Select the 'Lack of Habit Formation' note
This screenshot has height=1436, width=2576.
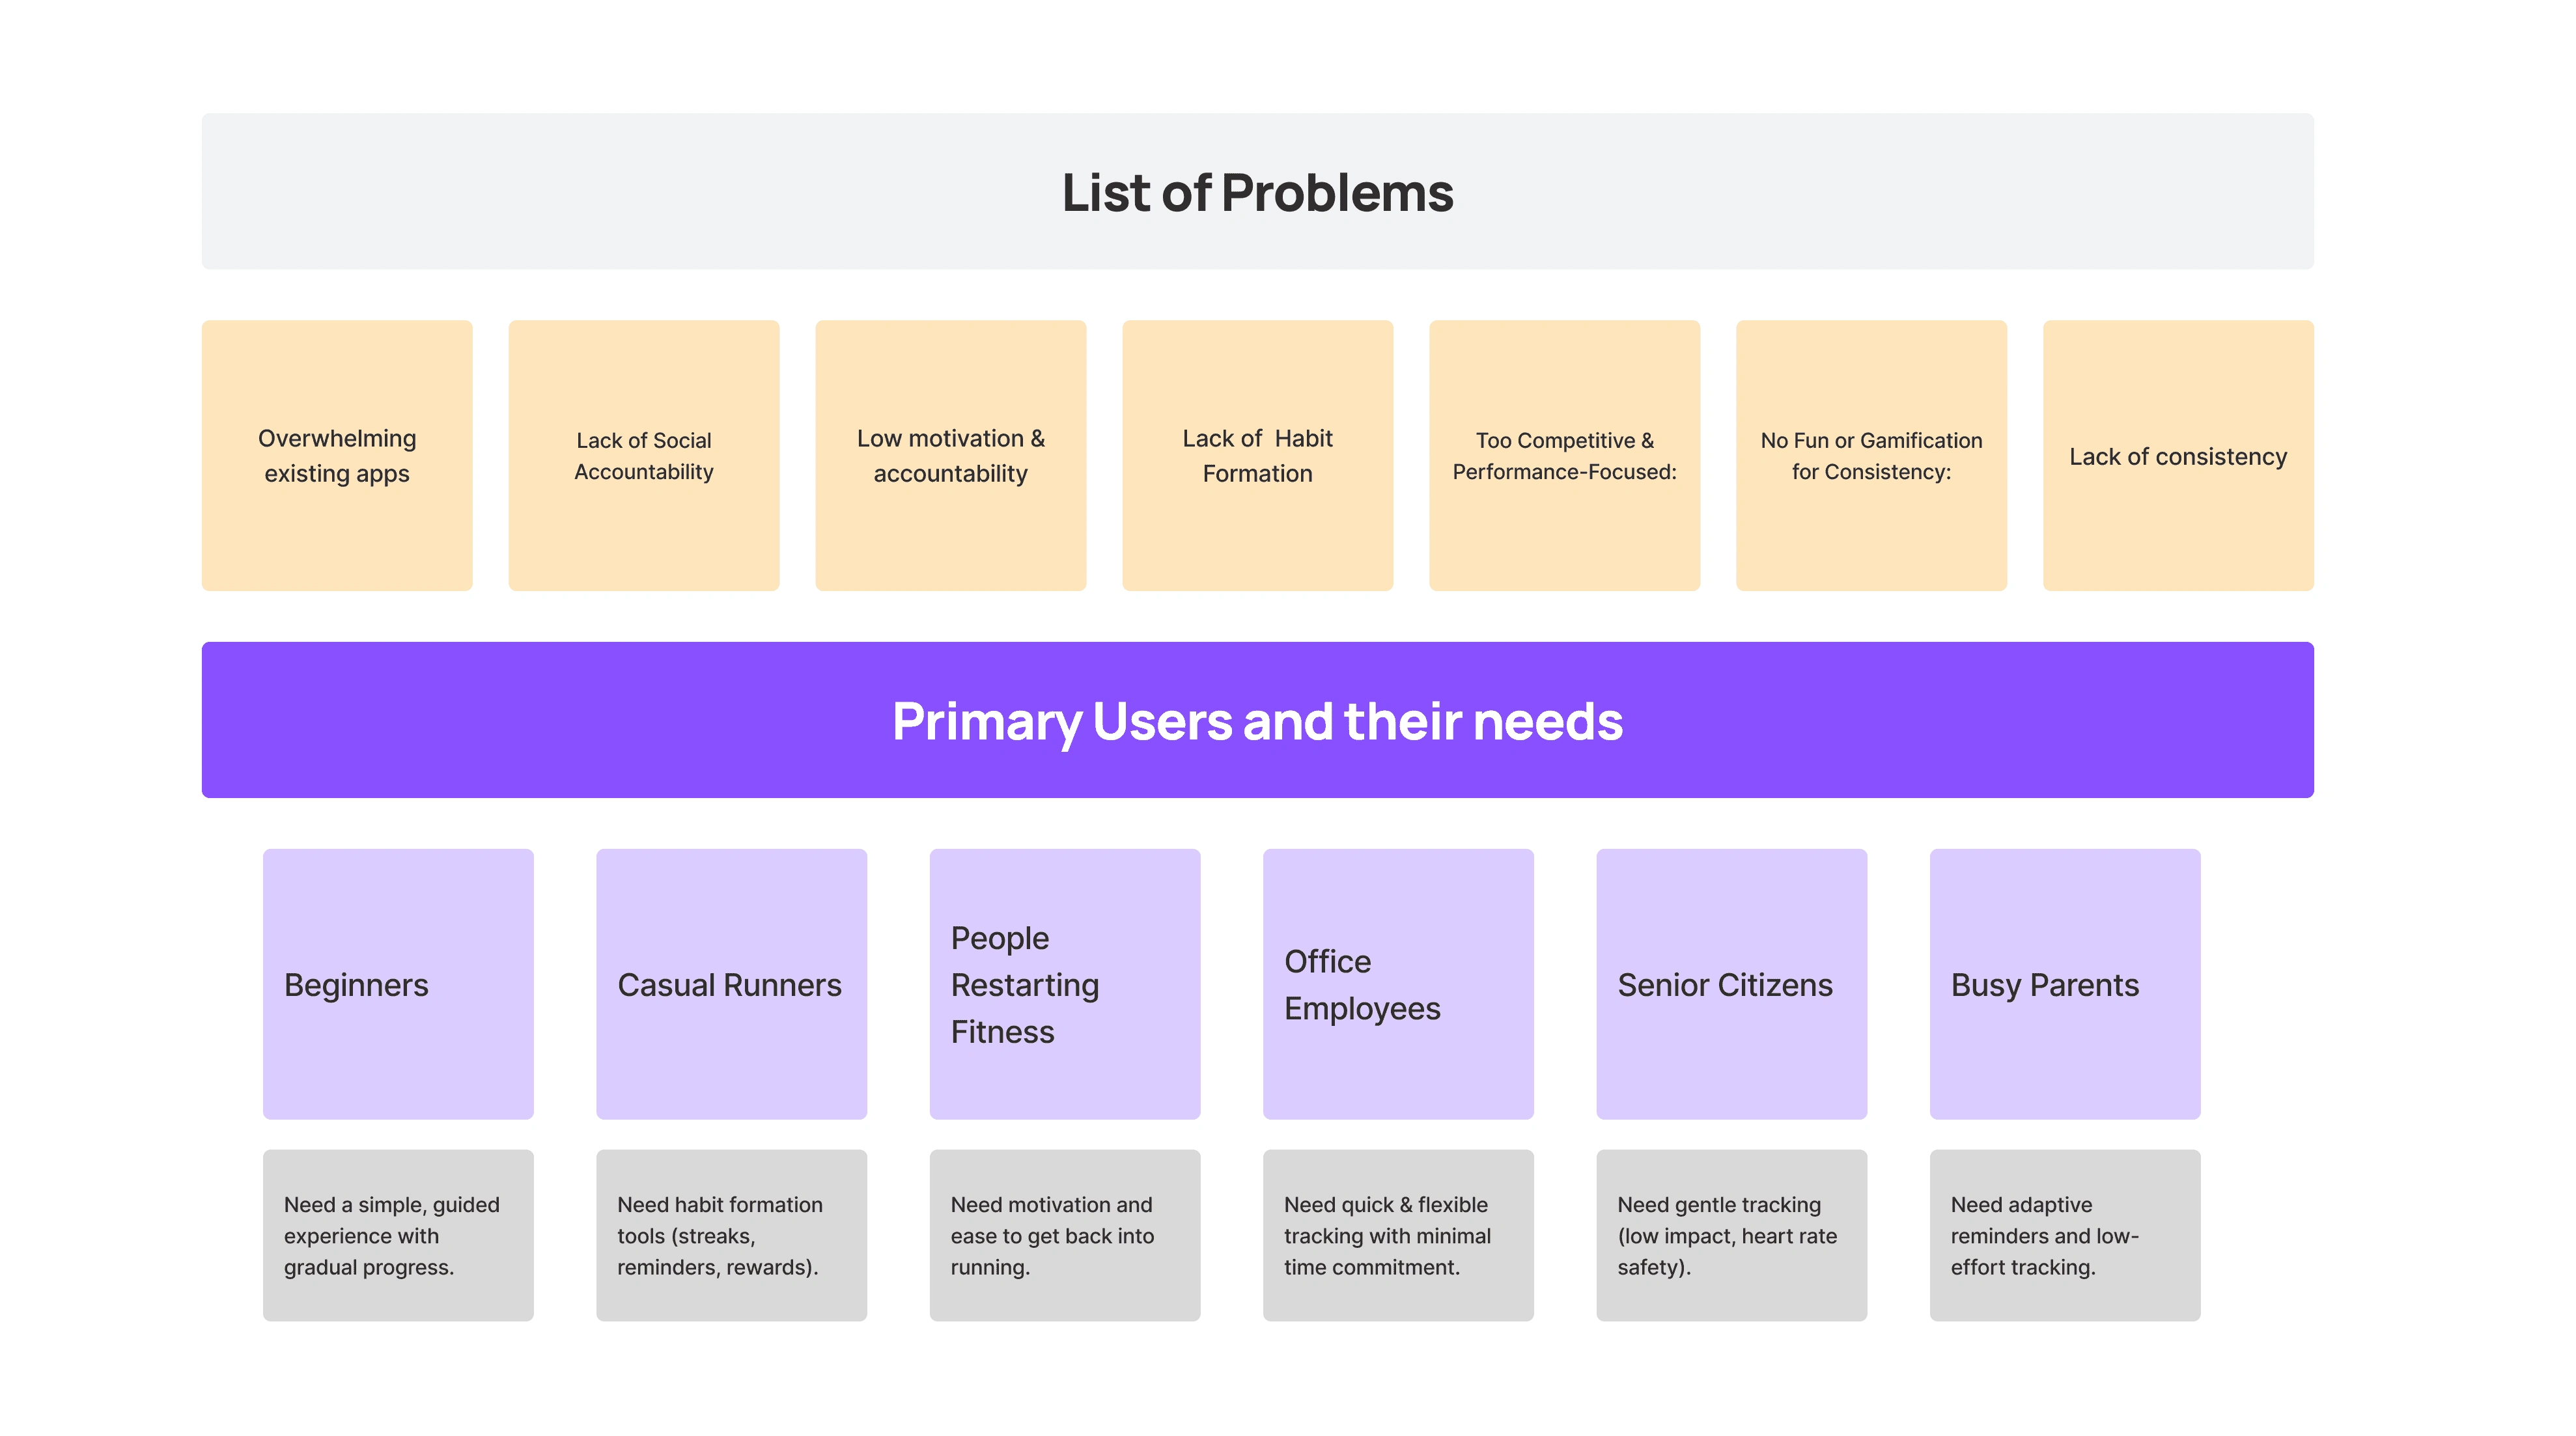pos(1257,455)
